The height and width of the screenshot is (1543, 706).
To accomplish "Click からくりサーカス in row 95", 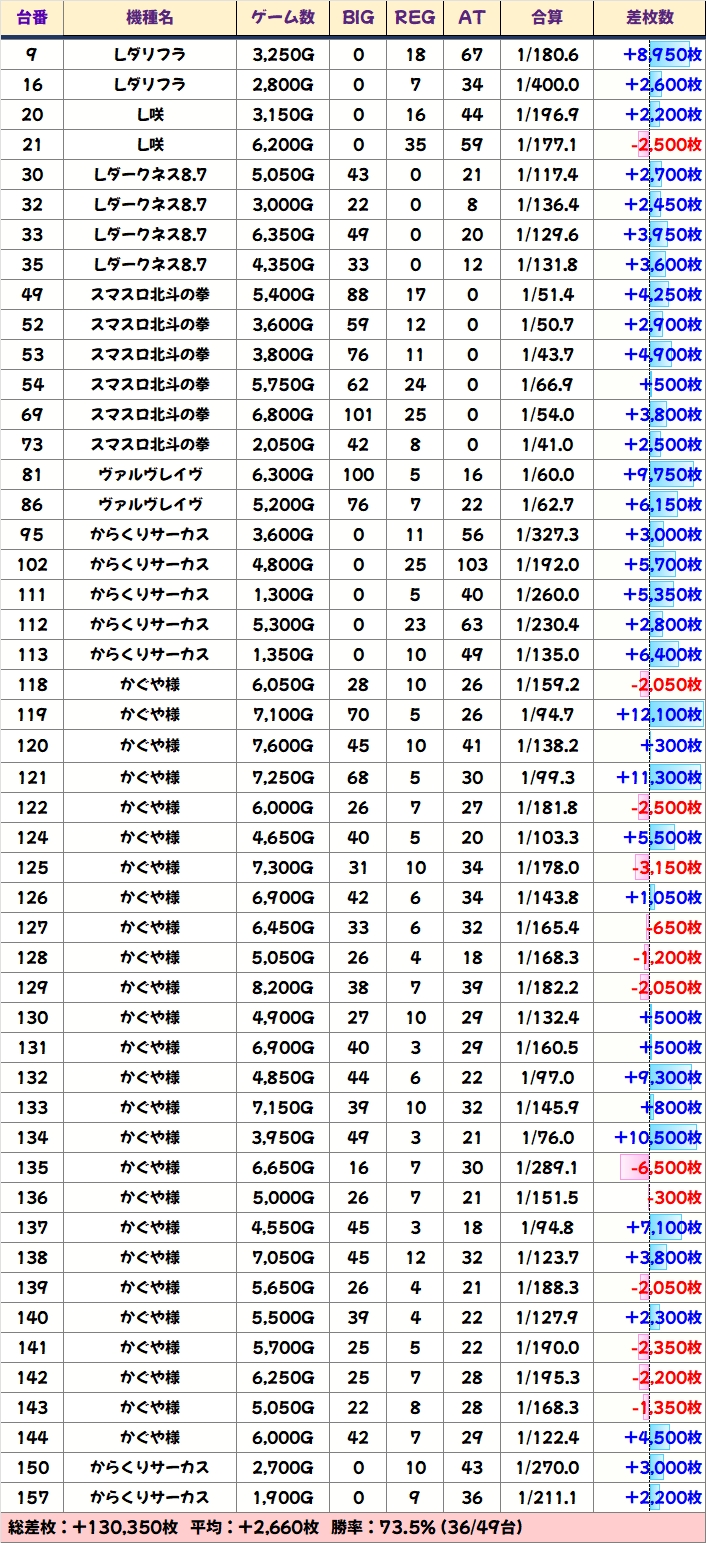I will pyautogui.click(x=150, y=534).
